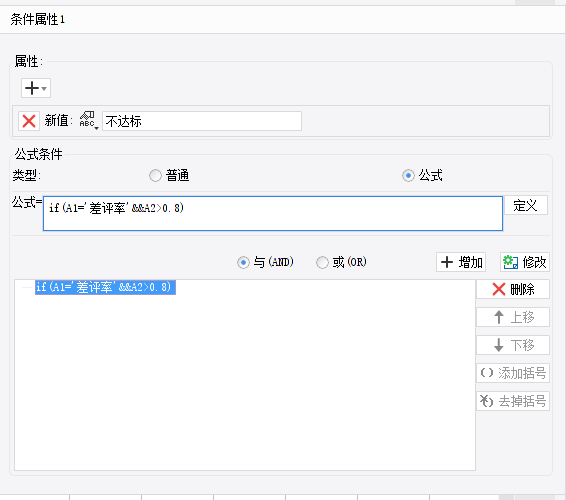Select the 公式 type radio button
Viewport: 566px width, 500px height.
tap(408, 176)
